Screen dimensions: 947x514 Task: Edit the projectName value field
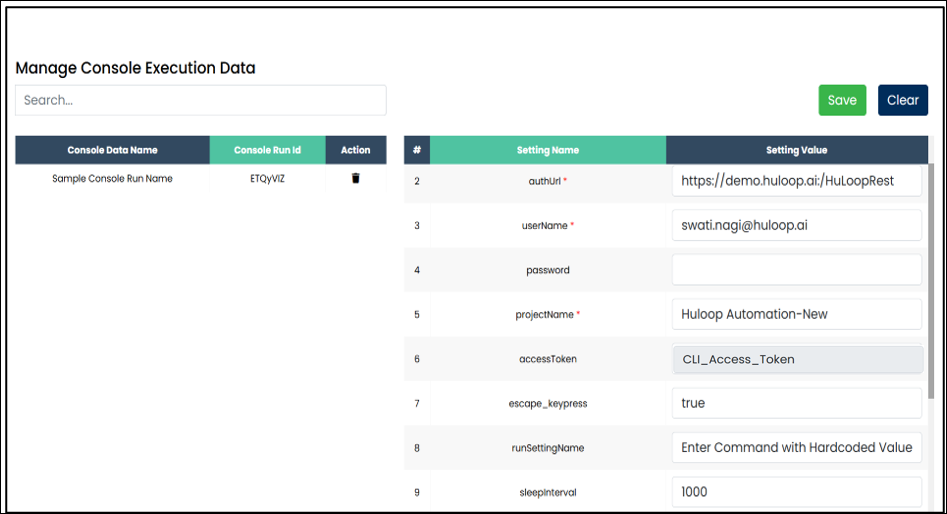click(796, 314)
